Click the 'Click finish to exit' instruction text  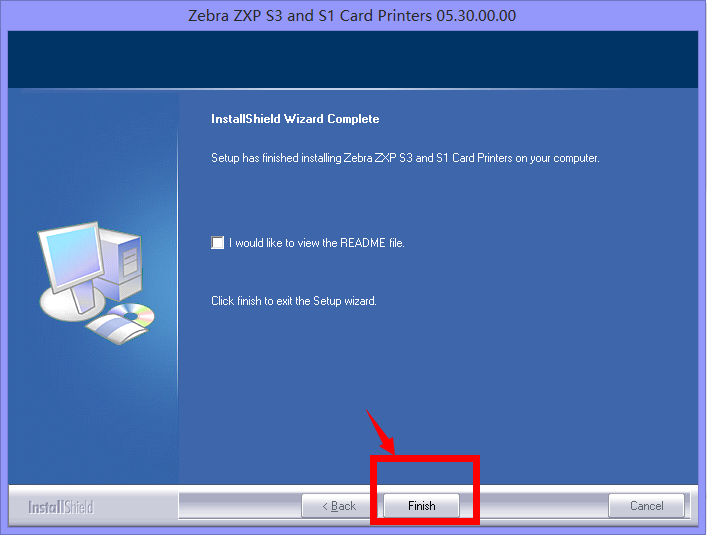(x=294, y=301)
